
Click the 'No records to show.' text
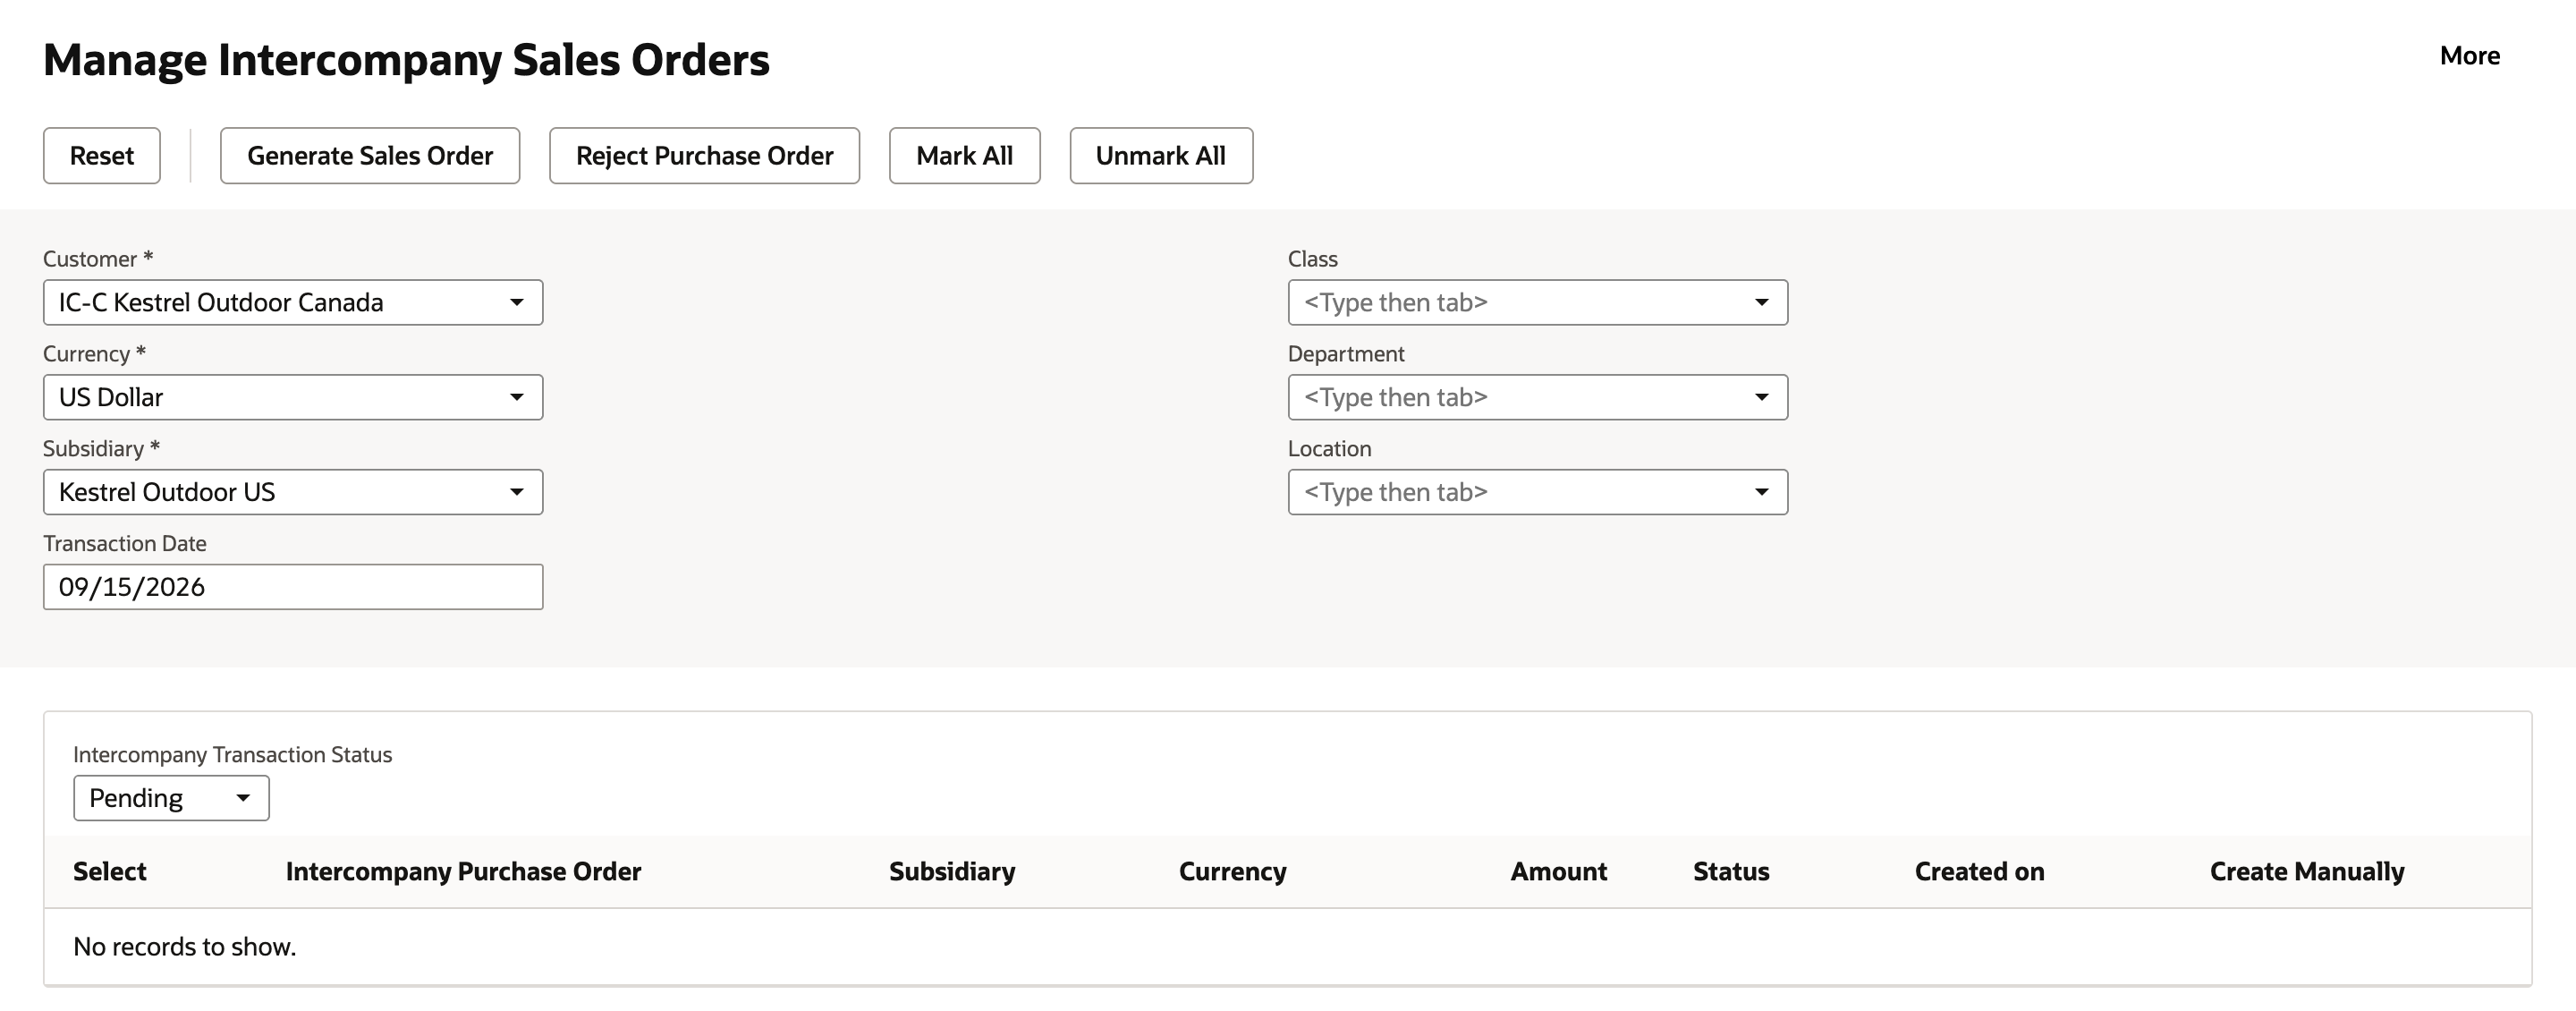tap(185, 946)
